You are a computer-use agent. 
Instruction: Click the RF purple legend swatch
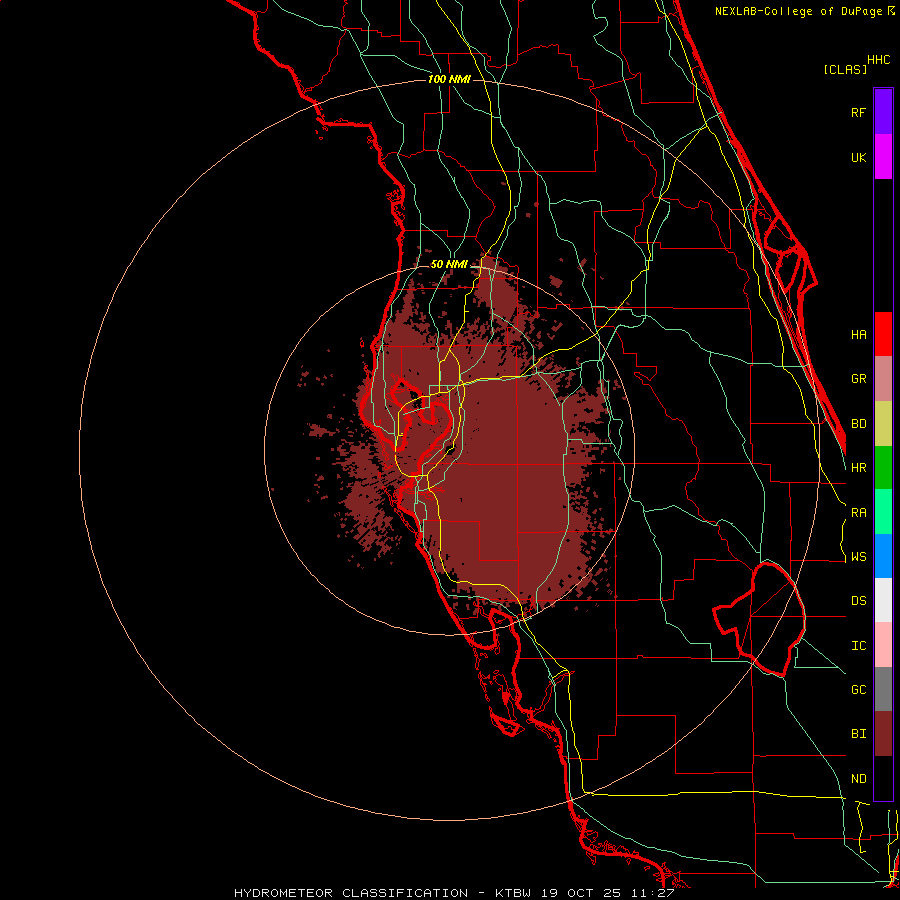point(883,112)
